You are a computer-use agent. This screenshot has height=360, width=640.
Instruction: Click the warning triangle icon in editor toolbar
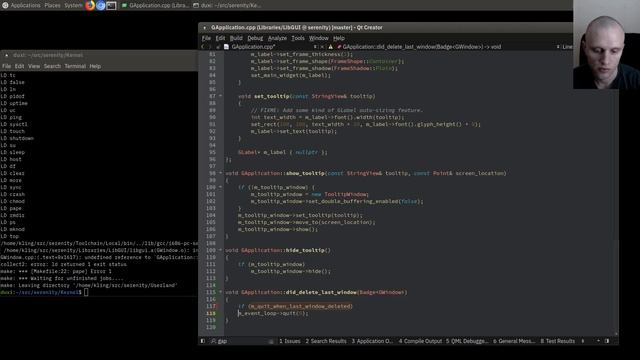click(331, 47)
